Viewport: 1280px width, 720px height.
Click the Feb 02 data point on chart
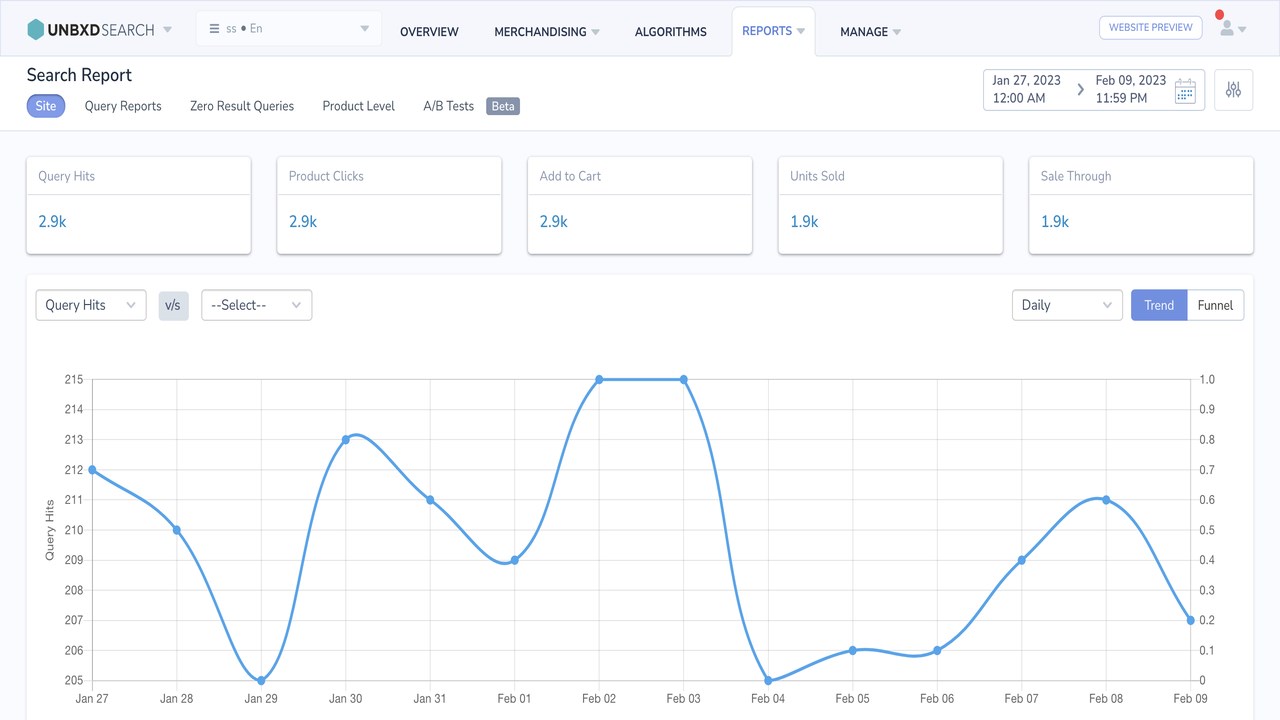[x=599, y=379]
